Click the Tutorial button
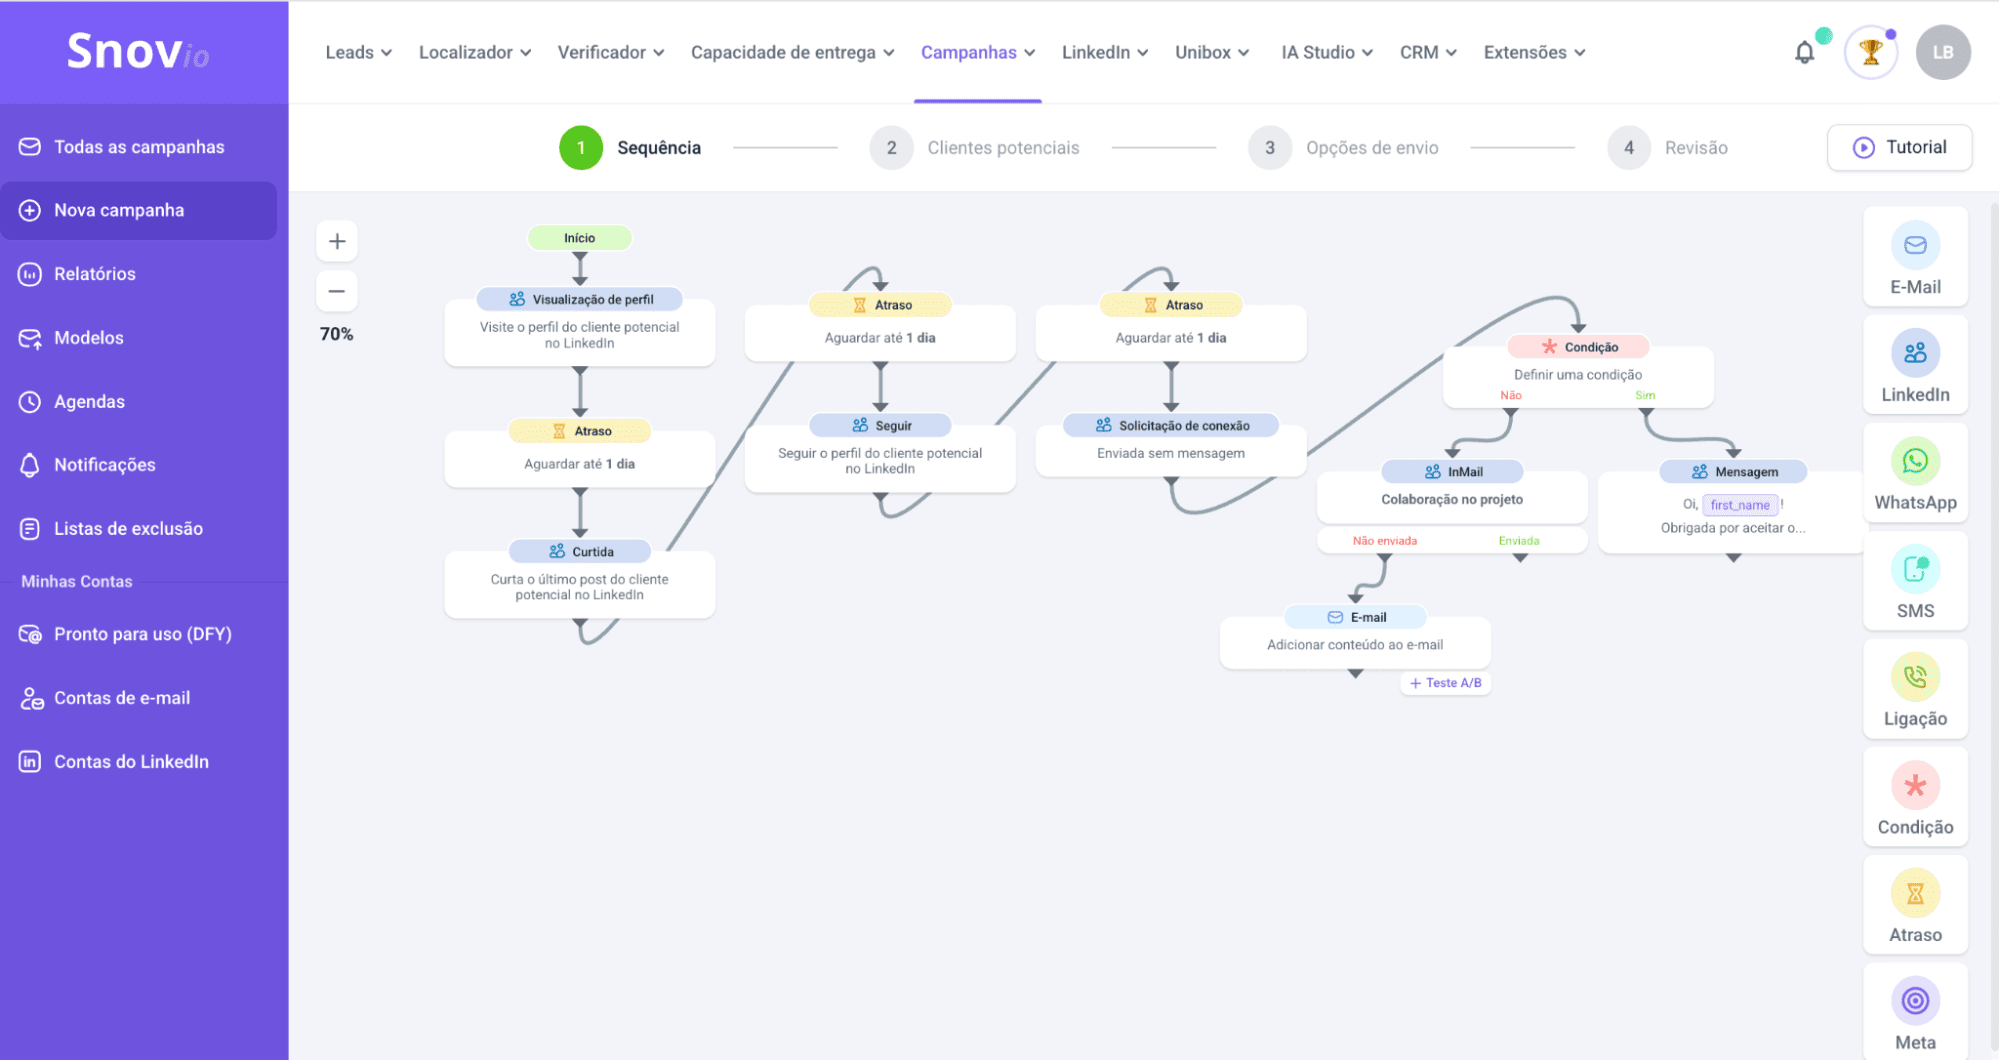 tap(1899, 148)
